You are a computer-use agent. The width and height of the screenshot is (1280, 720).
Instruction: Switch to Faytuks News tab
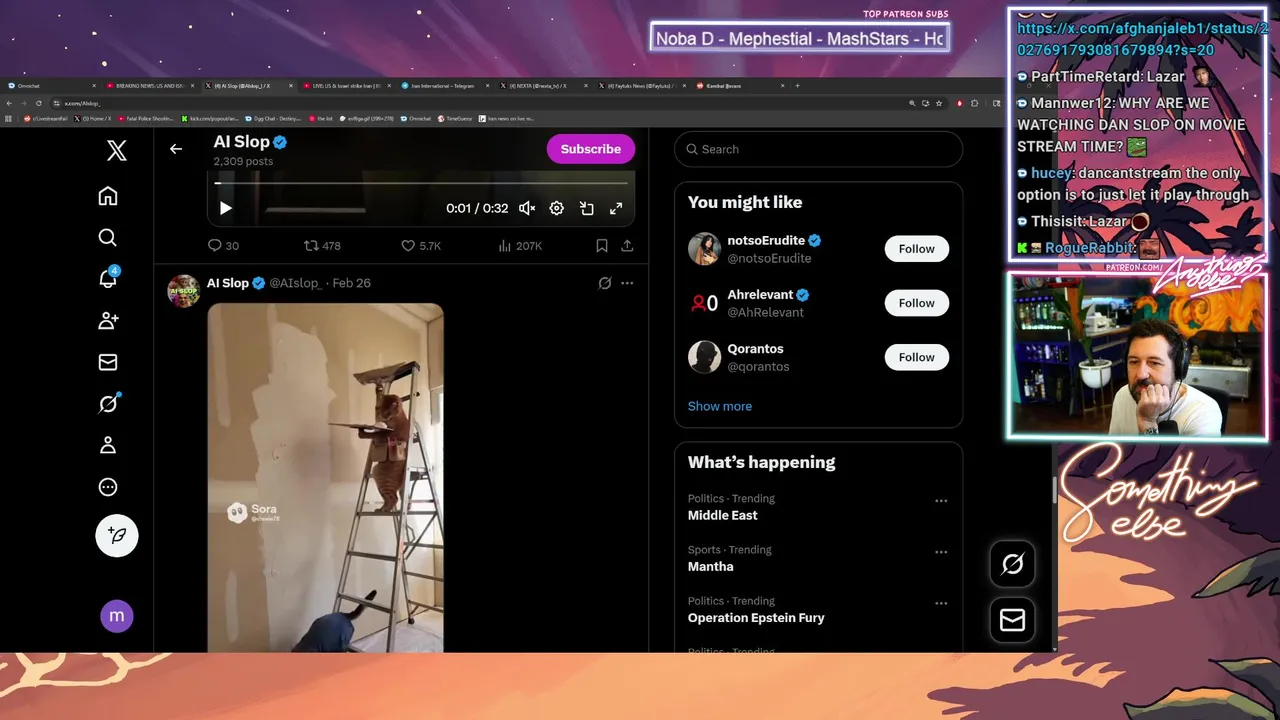point(641,86)
